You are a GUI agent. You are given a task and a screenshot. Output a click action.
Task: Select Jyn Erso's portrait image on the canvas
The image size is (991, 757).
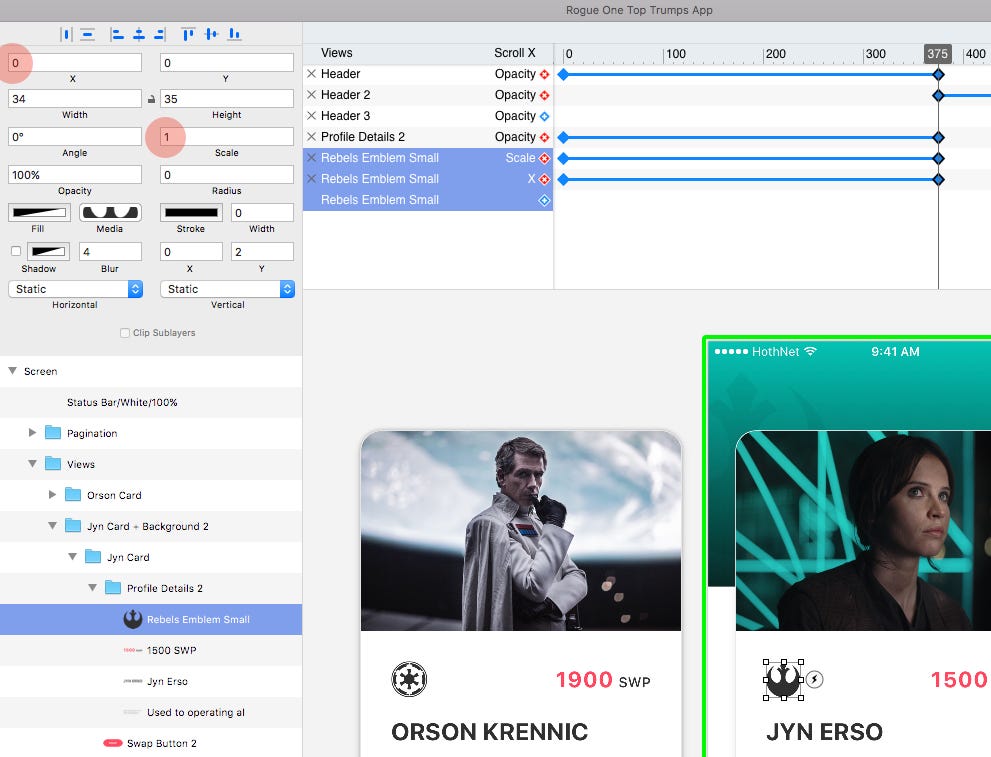click(863, 531)
